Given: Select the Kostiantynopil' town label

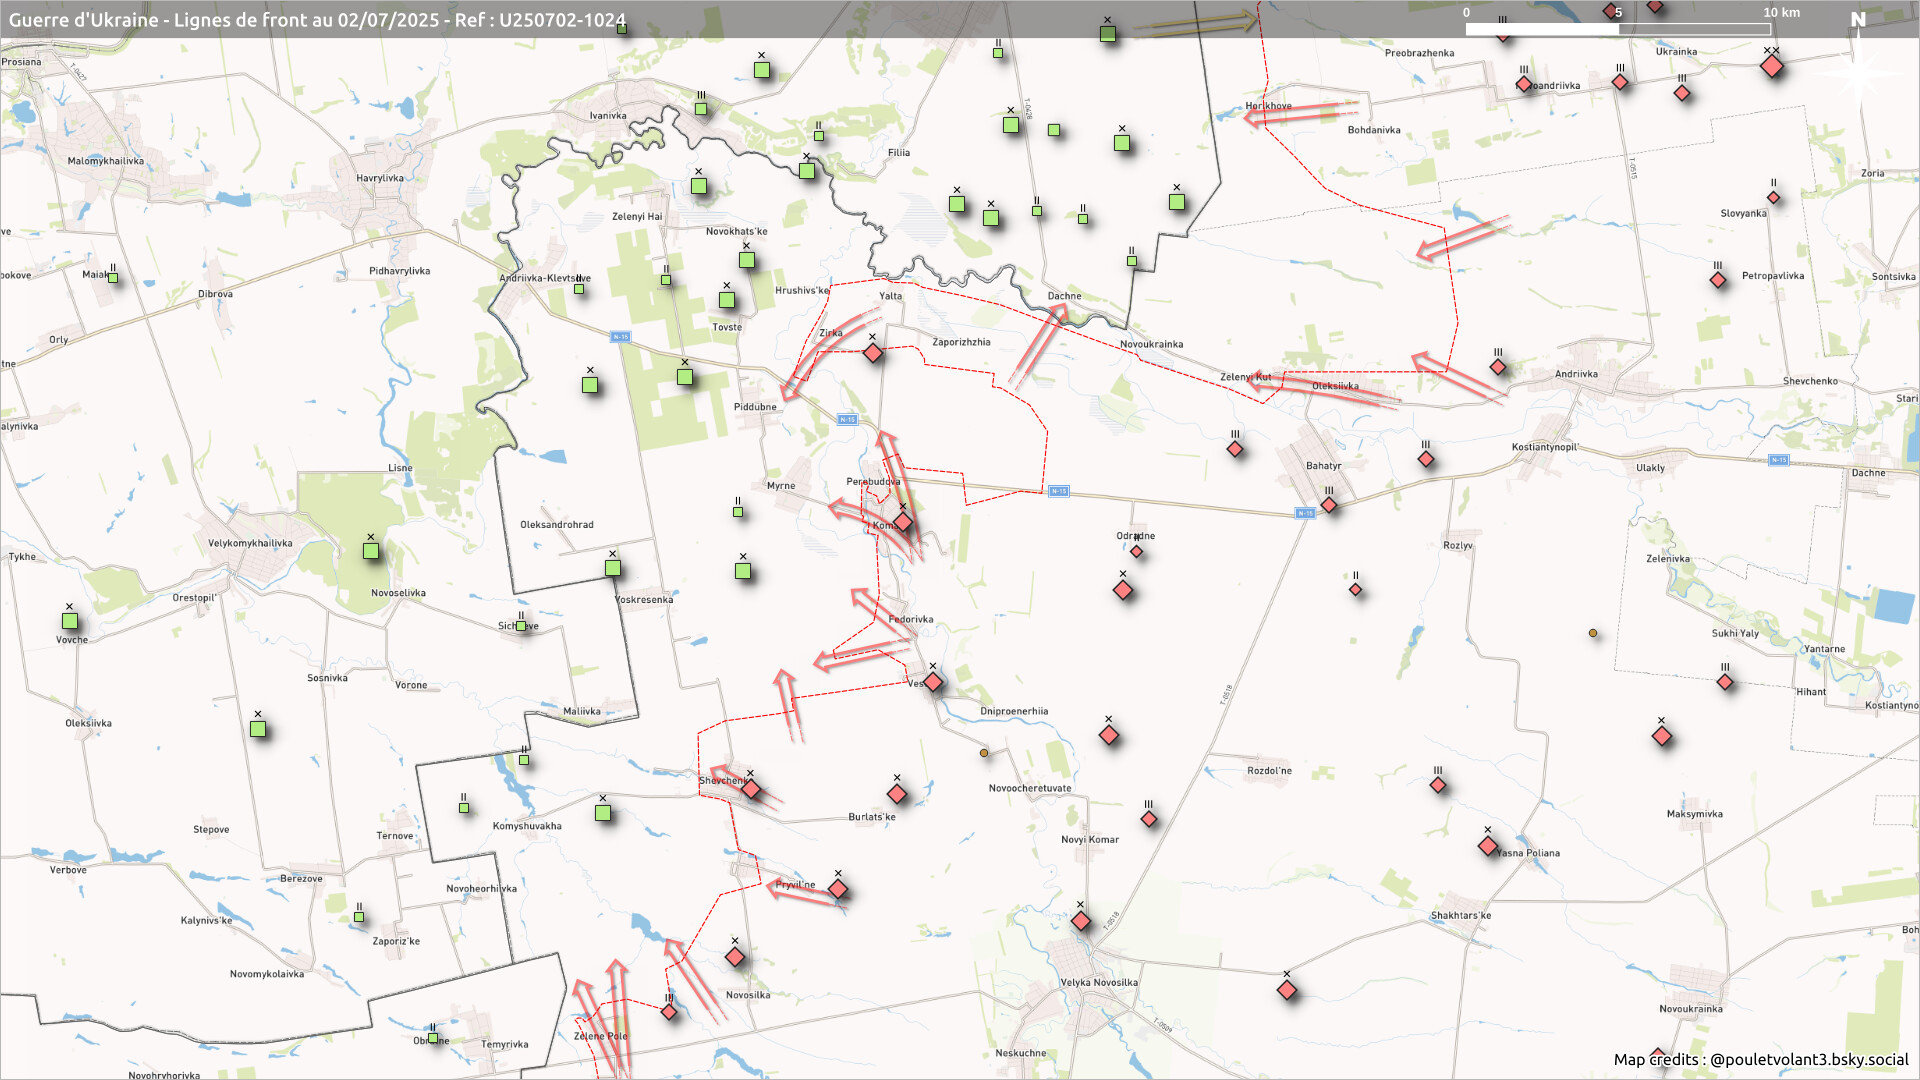Looking at the screenshot, I should [x=1544, y=447].
